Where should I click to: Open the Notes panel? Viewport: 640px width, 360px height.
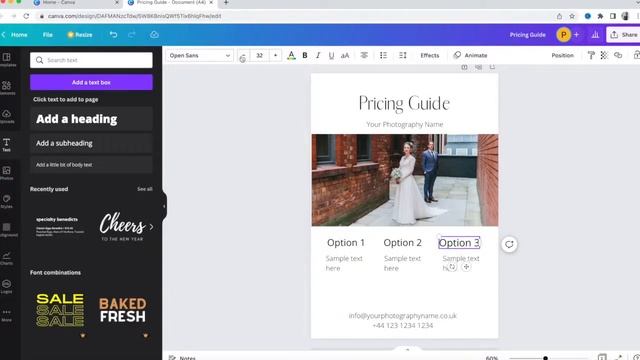[x=182, y=358]
